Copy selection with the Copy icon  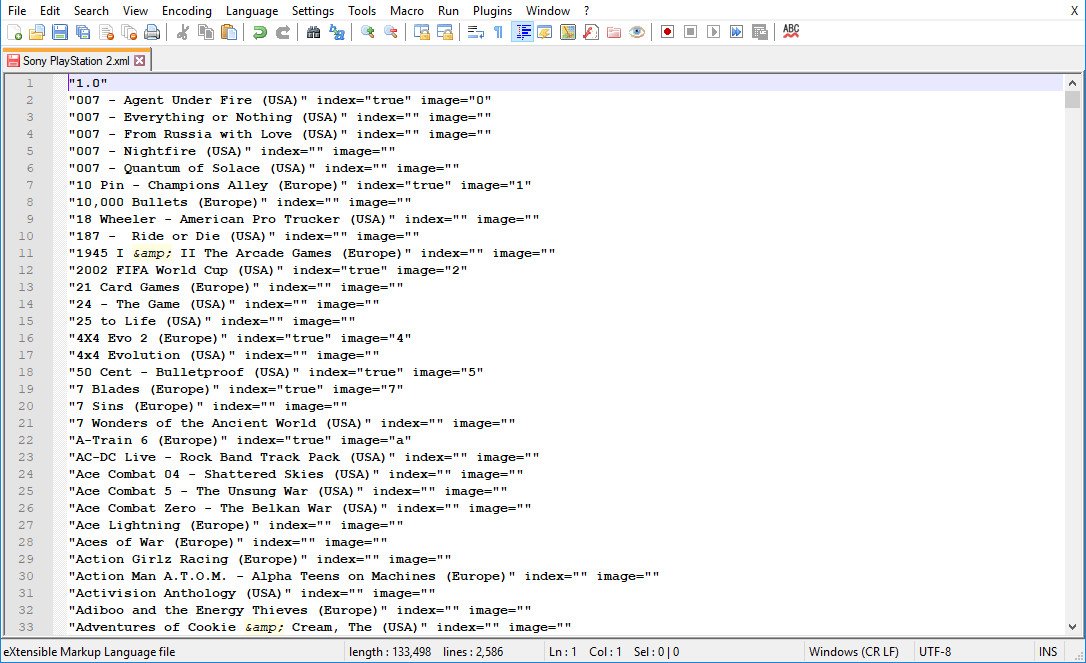point(206,32)
